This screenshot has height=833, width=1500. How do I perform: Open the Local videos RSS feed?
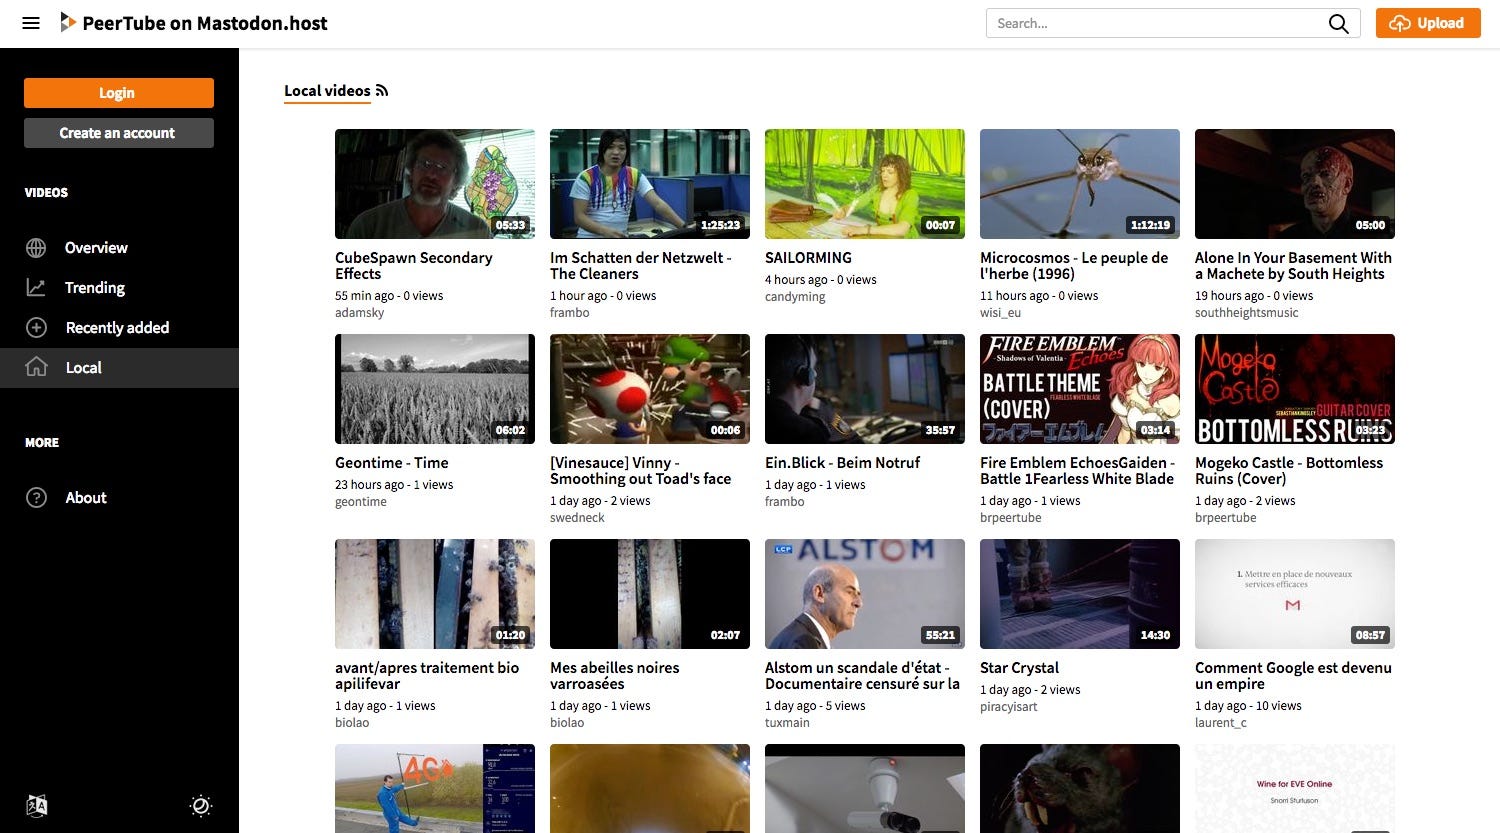coord(382,89)
